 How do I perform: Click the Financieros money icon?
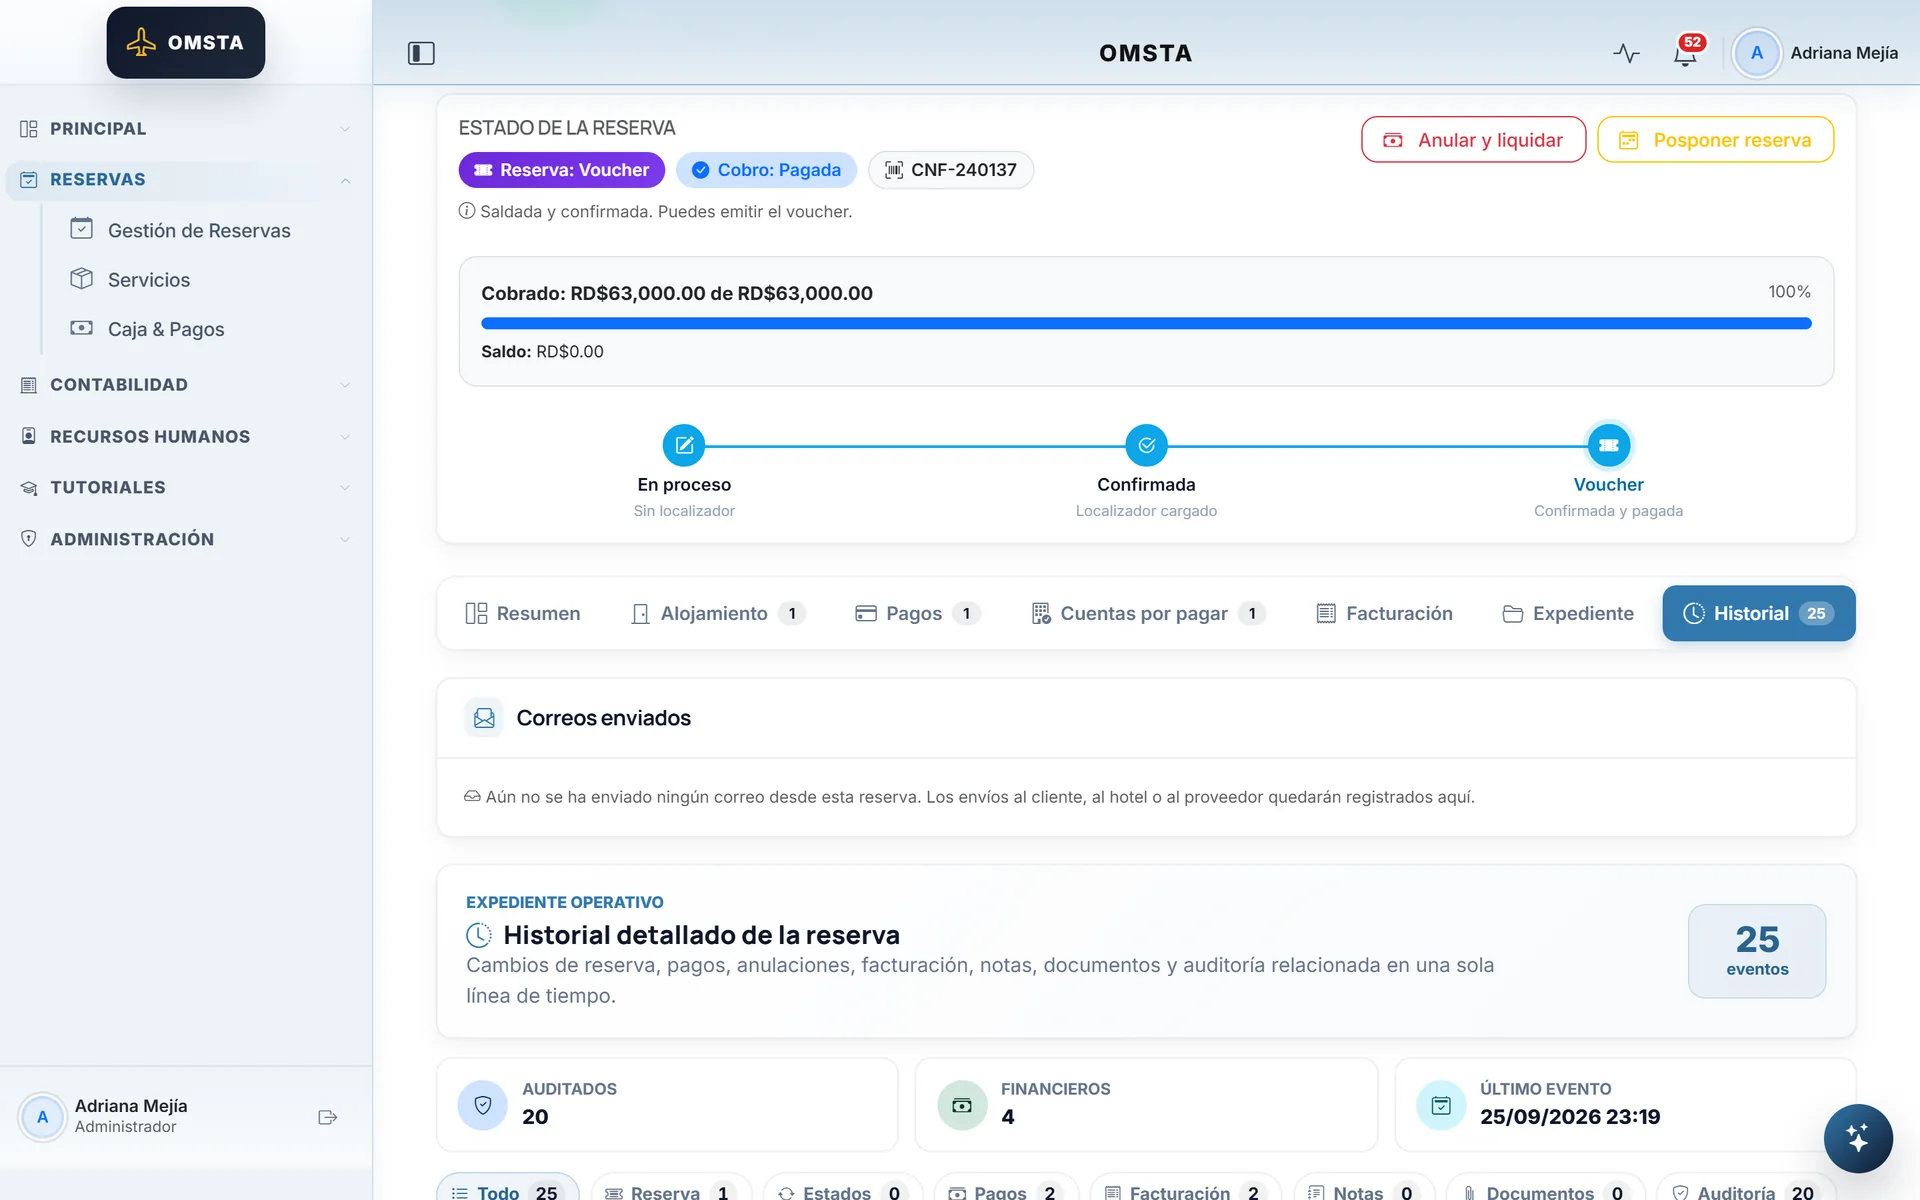pos(962,1105)
